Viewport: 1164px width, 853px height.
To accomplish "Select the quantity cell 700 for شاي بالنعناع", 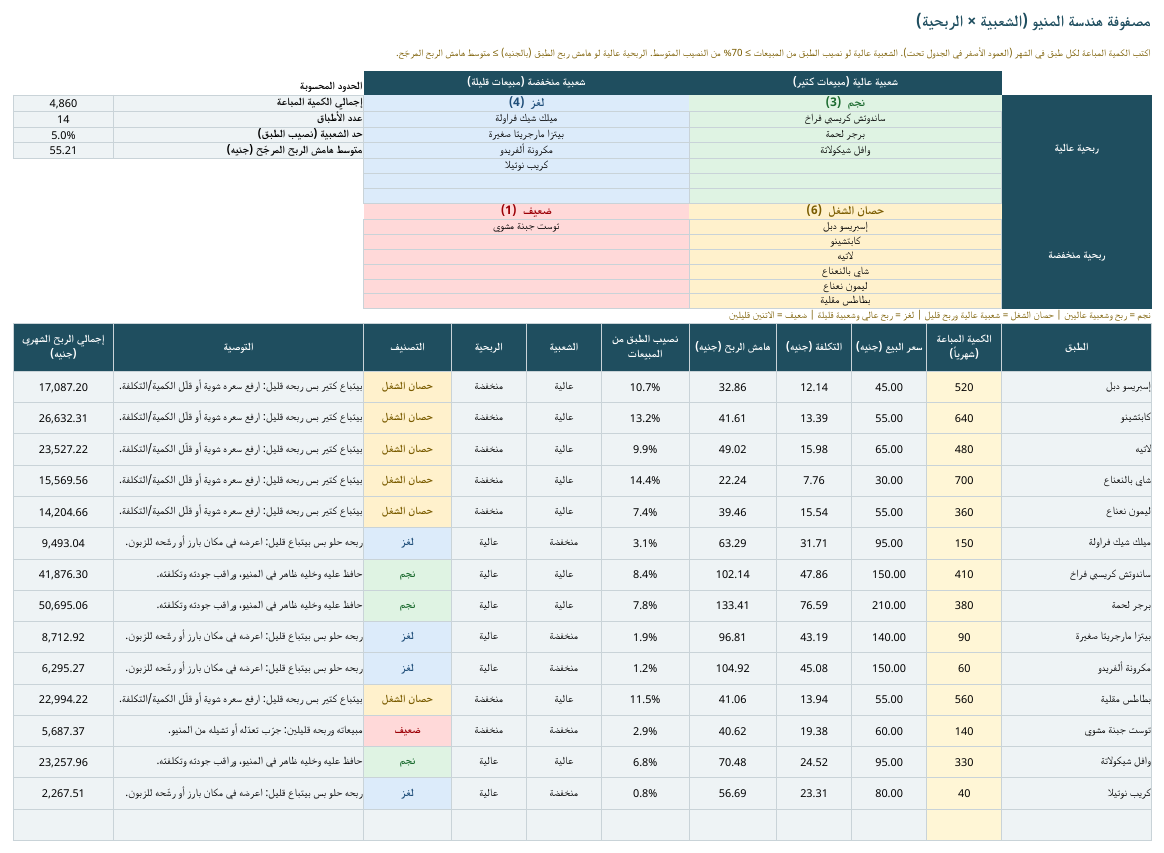I will click(x=964, y=480).
